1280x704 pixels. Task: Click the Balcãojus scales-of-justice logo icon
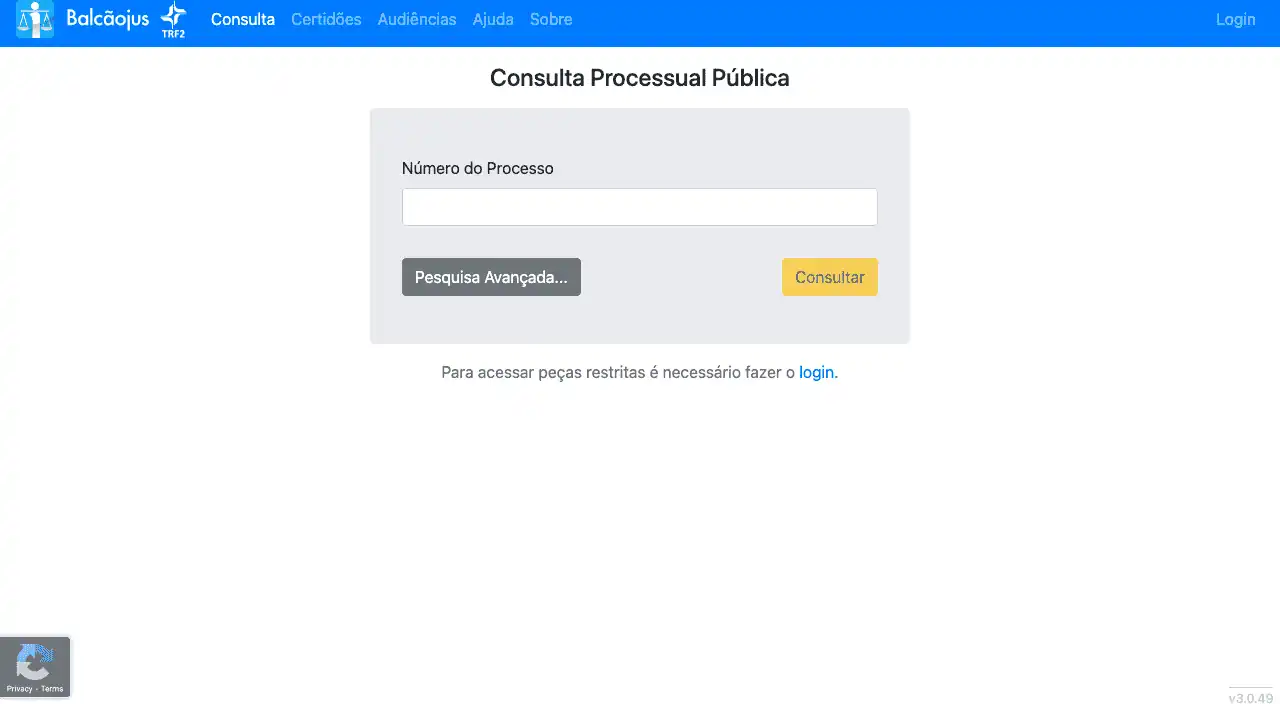pyautogui.click(x=35, y=19)
